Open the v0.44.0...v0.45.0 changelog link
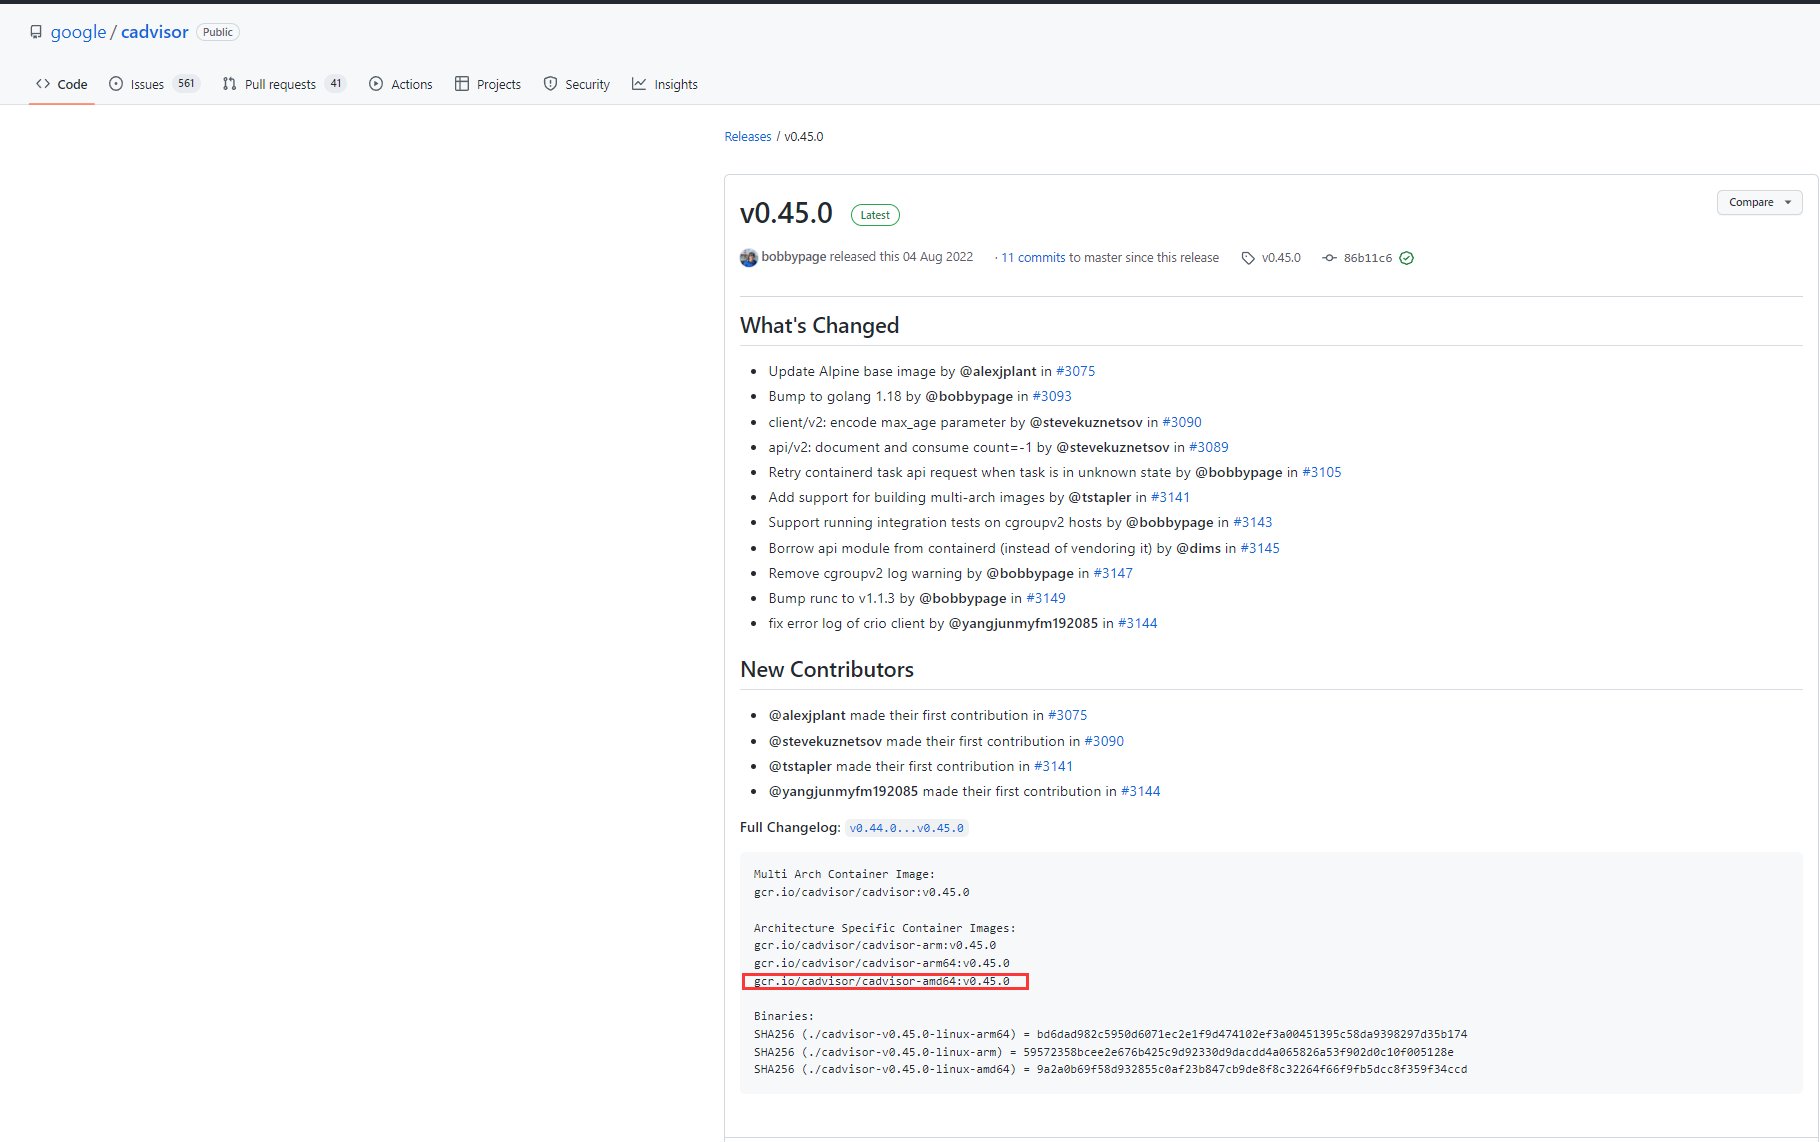The width and height of the screenshot is (1820, 1142). pos(907,828)
